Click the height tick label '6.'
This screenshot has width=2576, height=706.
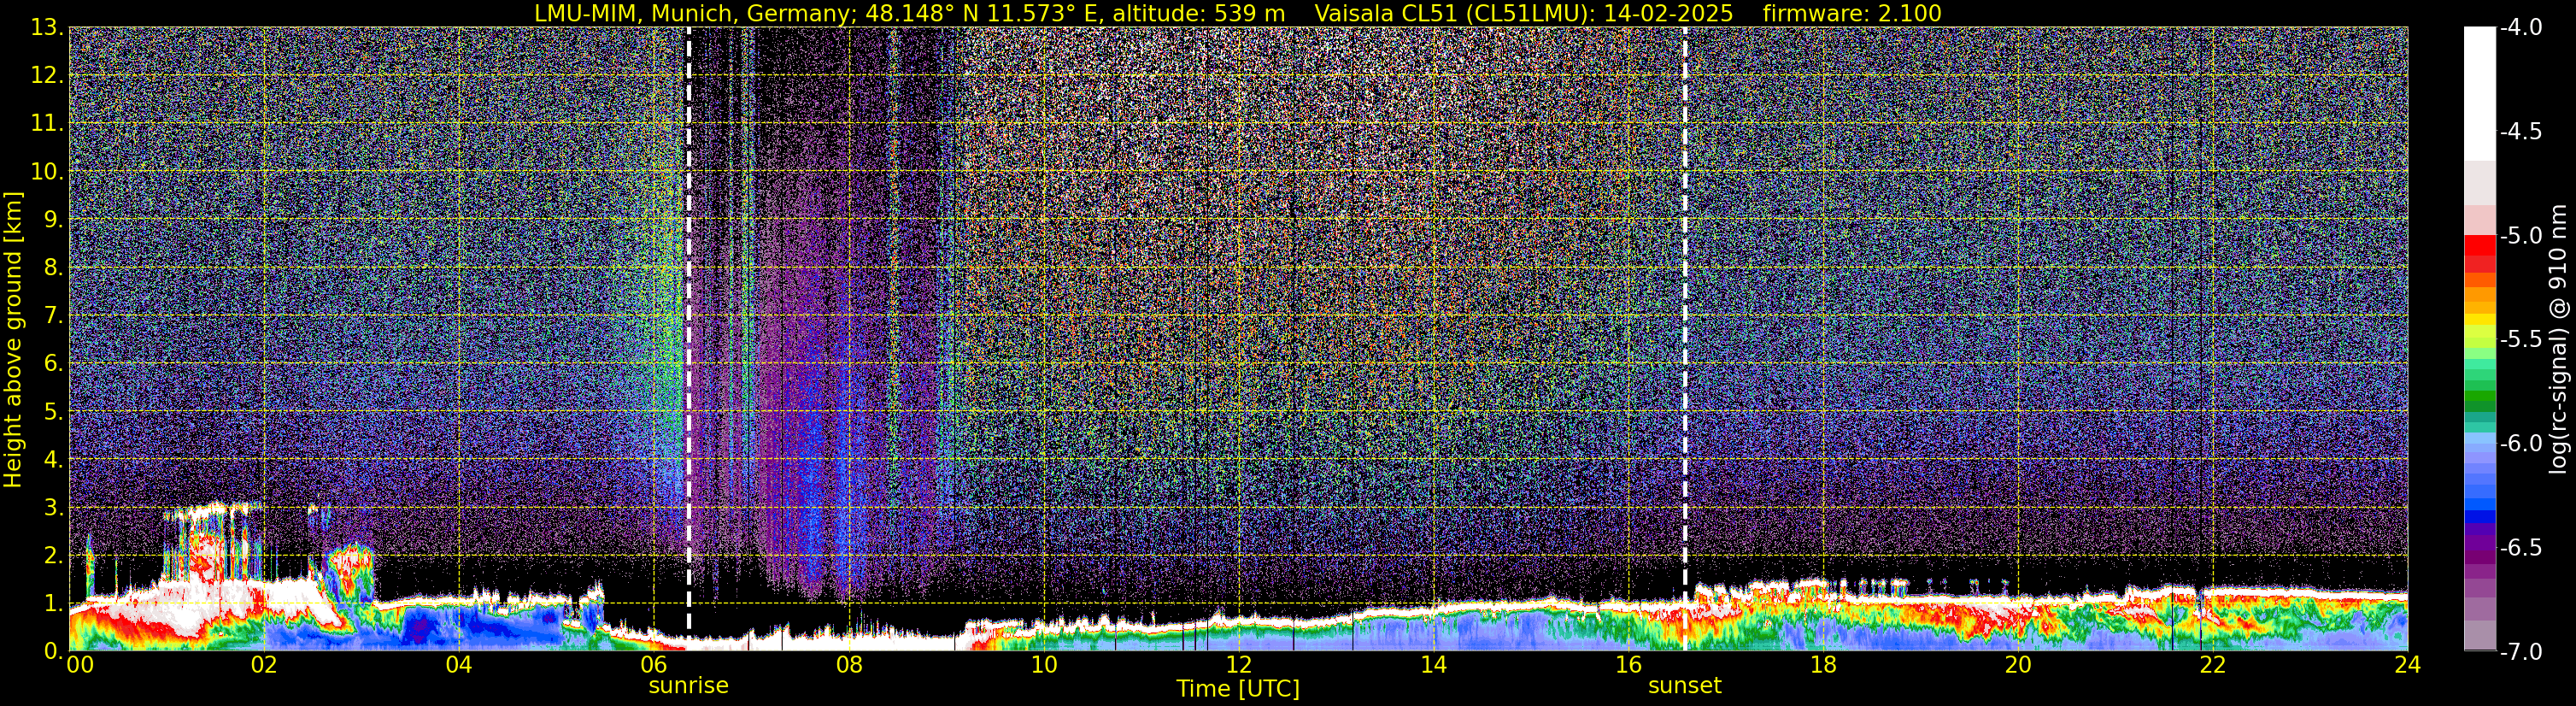[52, 364]
